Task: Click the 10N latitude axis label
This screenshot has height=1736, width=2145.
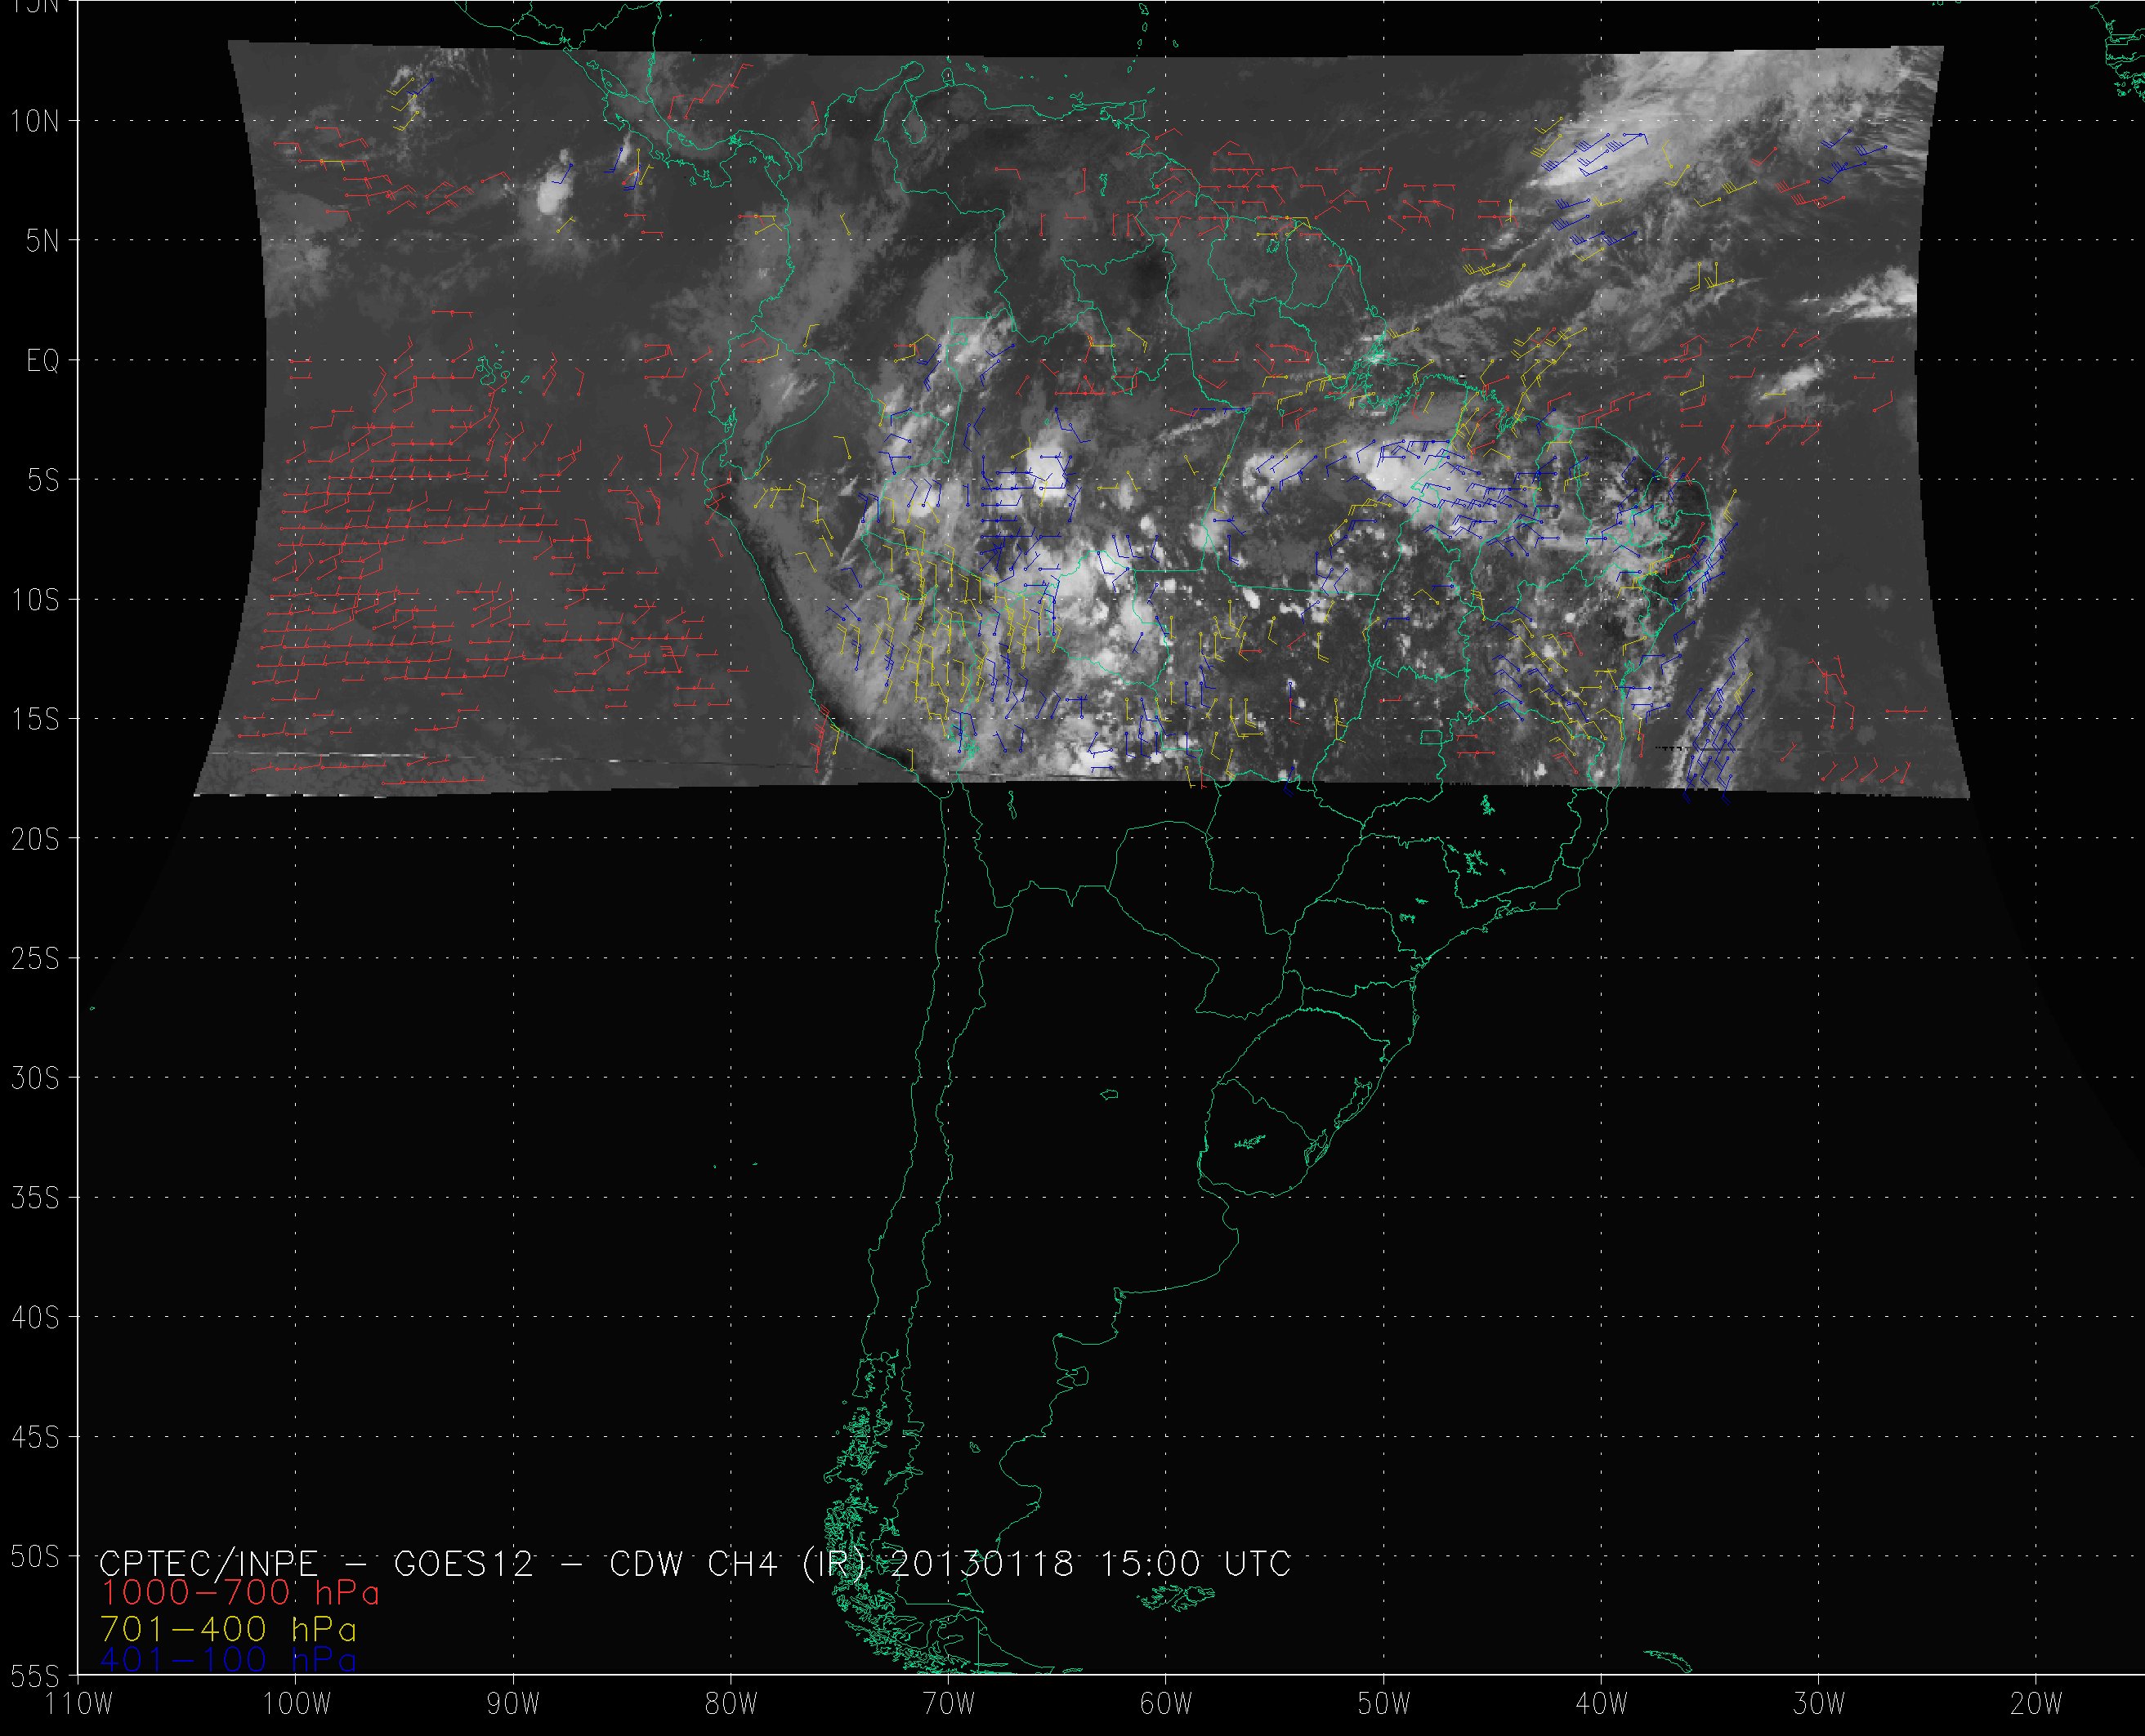Action: pos(35,122)
